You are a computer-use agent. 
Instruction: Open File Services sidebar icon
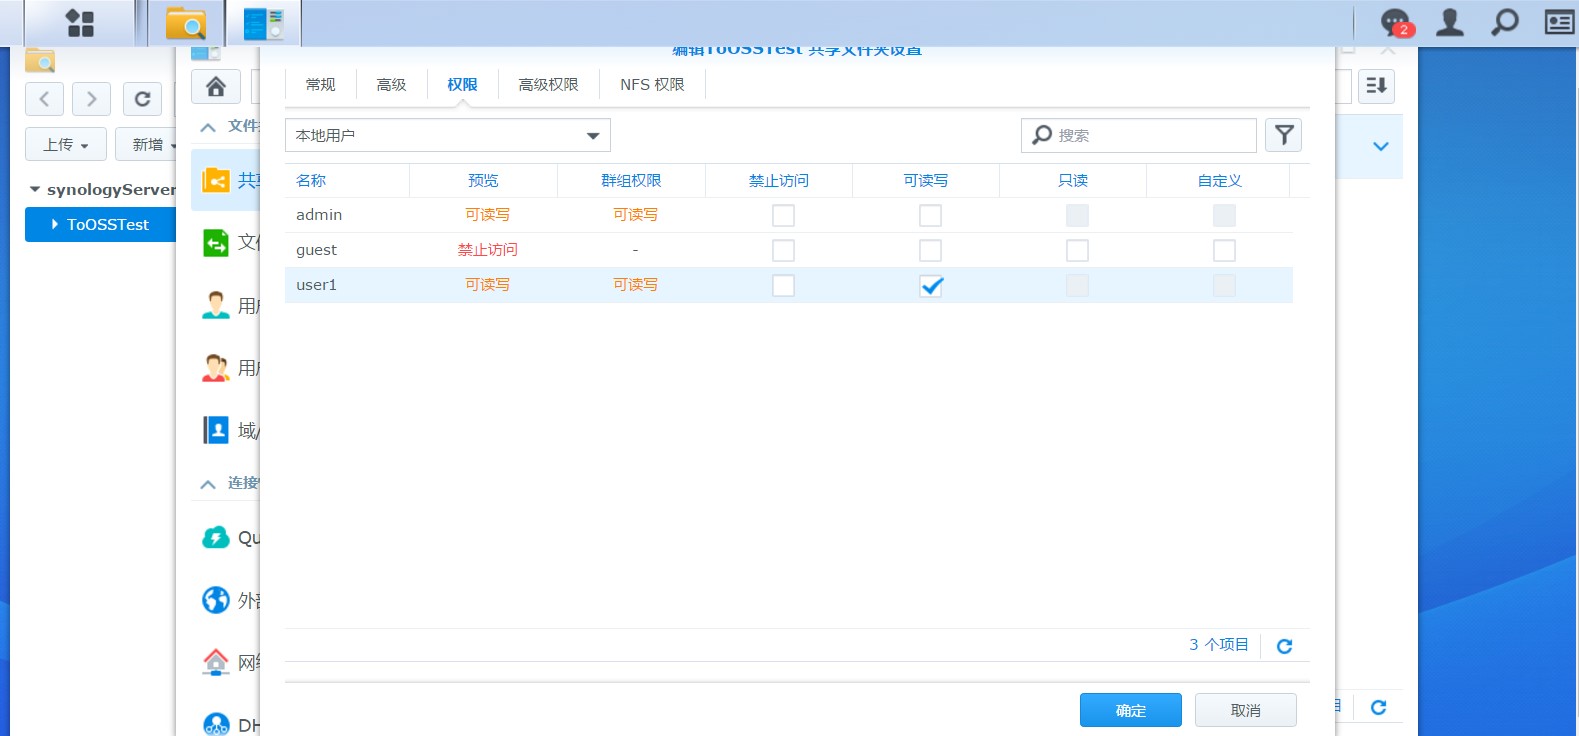tap(216, 242)
